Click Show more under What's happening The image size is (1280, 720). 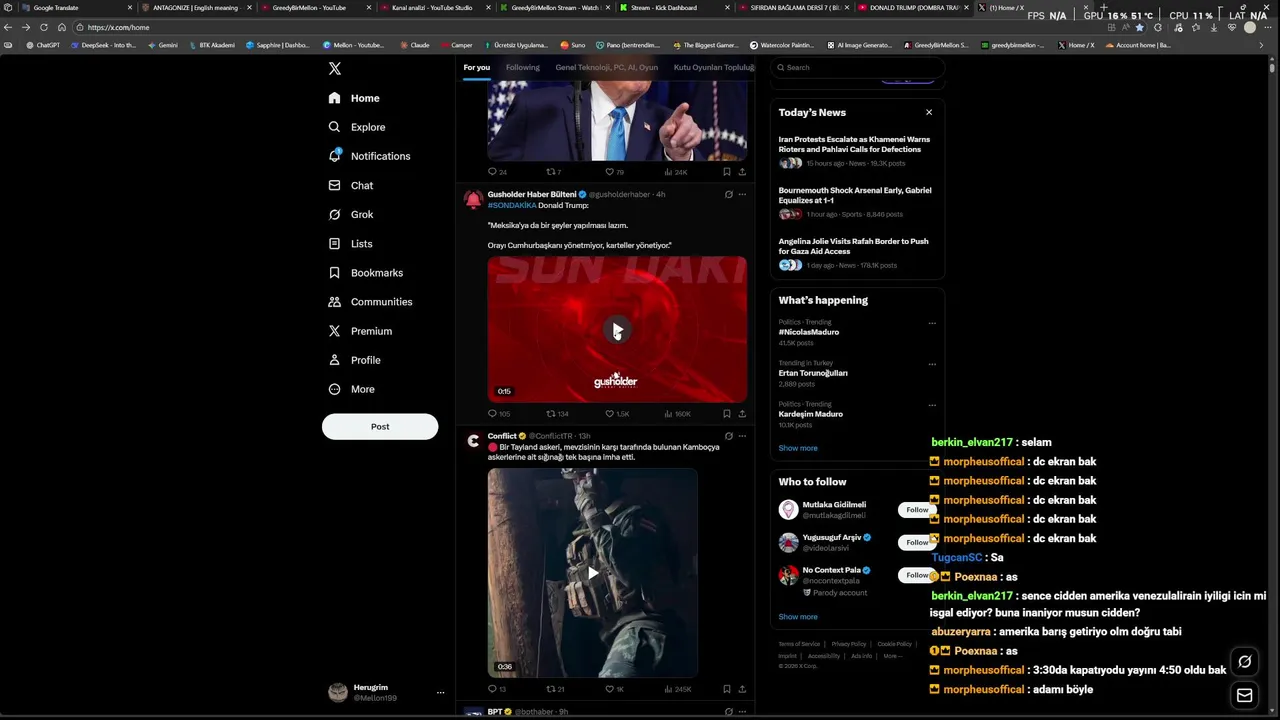click(x=798, y=448)
